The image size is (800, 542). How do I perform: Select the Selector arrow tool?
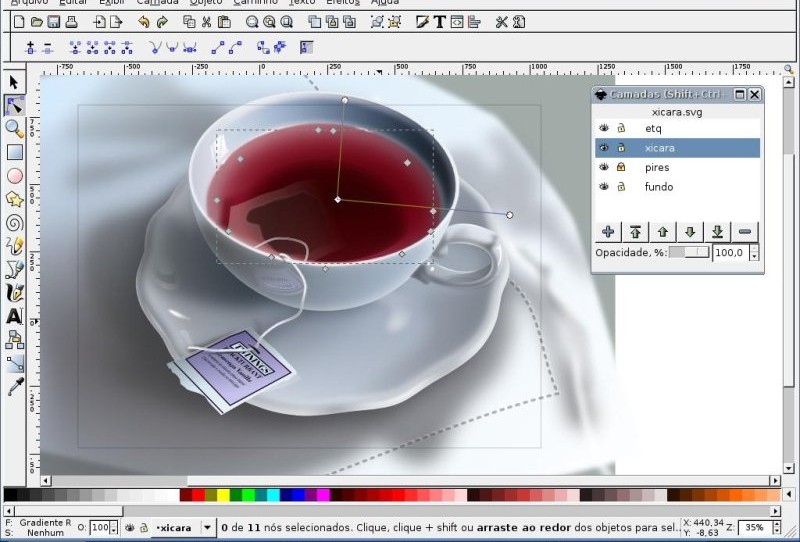coord(14,82)
